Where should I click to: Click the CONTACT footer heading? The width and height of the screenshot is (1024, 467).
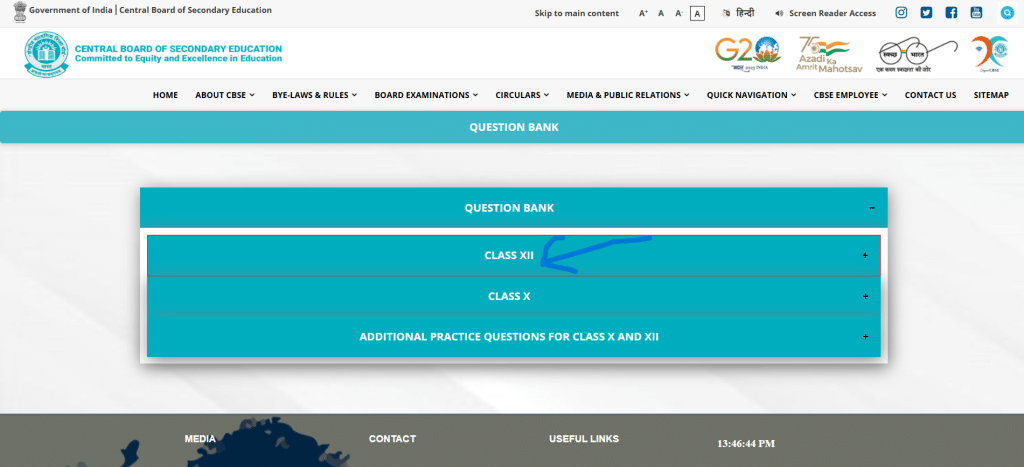coord(392,439)
